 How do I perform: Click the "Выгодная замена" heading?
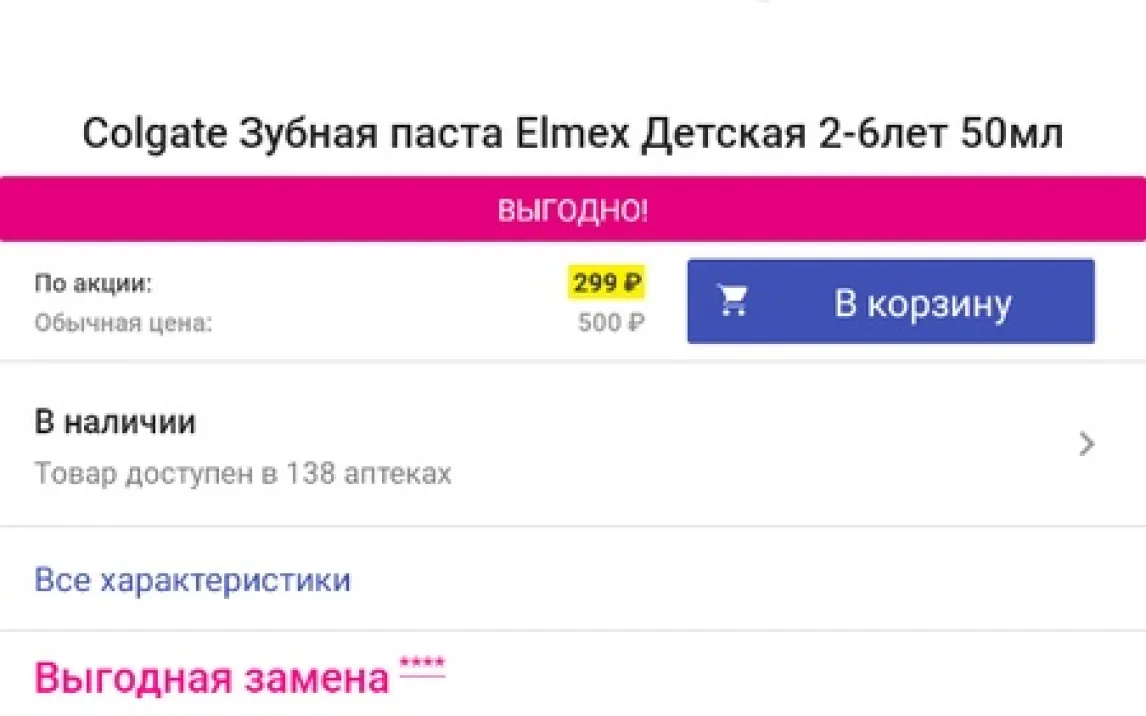[211, 678]
